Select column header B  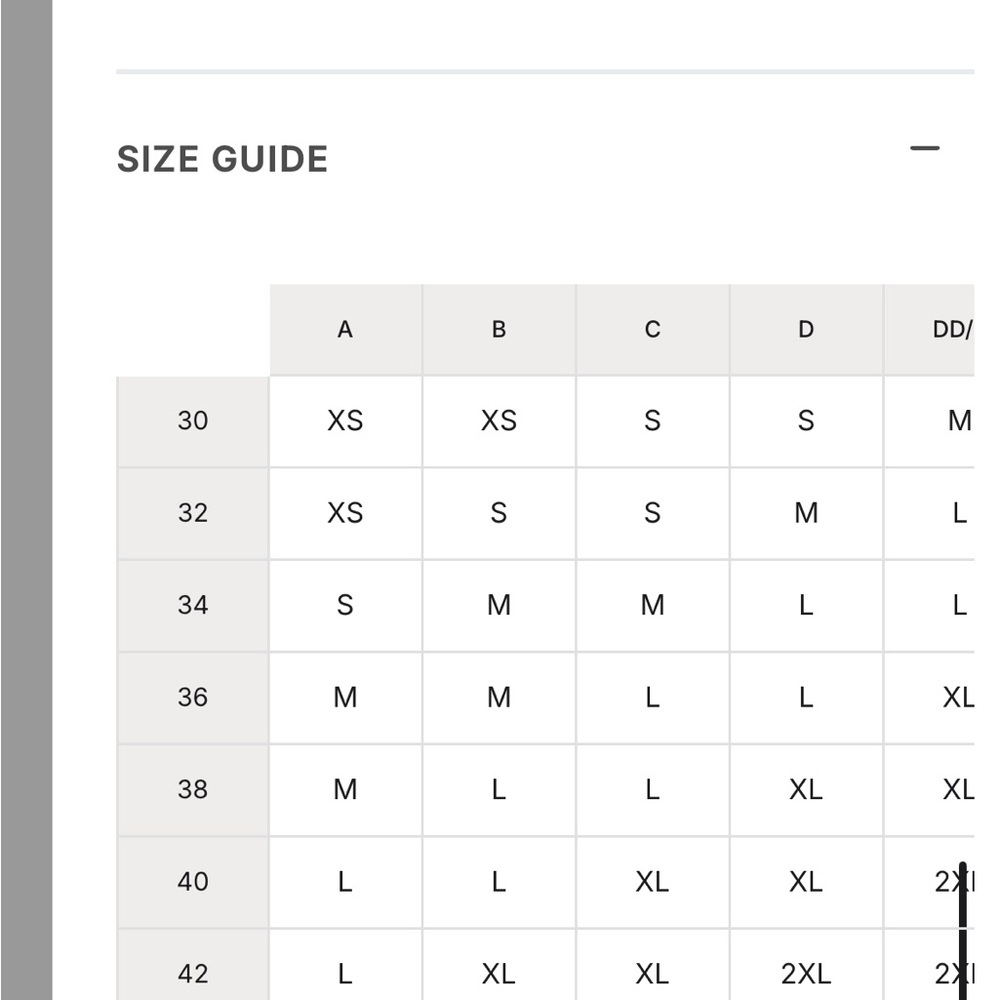coord(499,330)
